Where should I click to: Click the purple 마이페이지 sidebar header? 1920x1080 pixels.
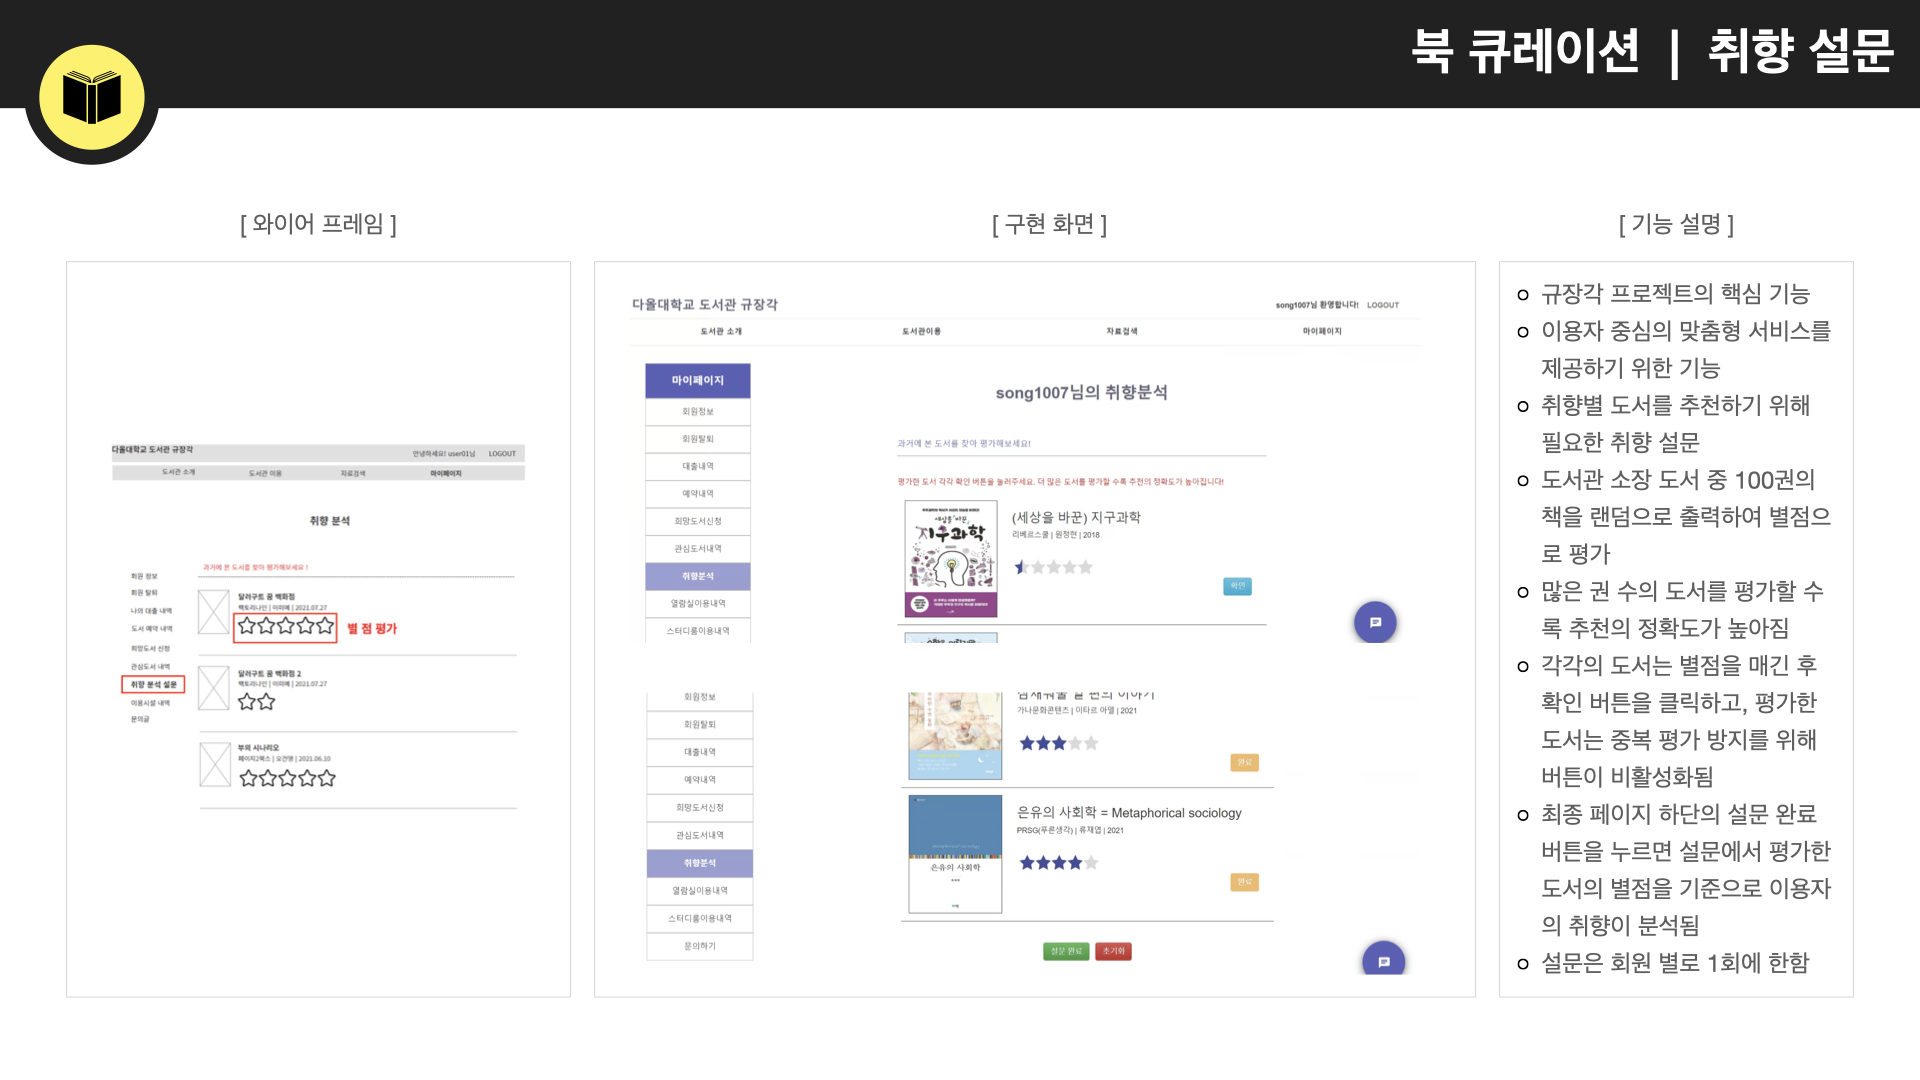coord(698,380)
